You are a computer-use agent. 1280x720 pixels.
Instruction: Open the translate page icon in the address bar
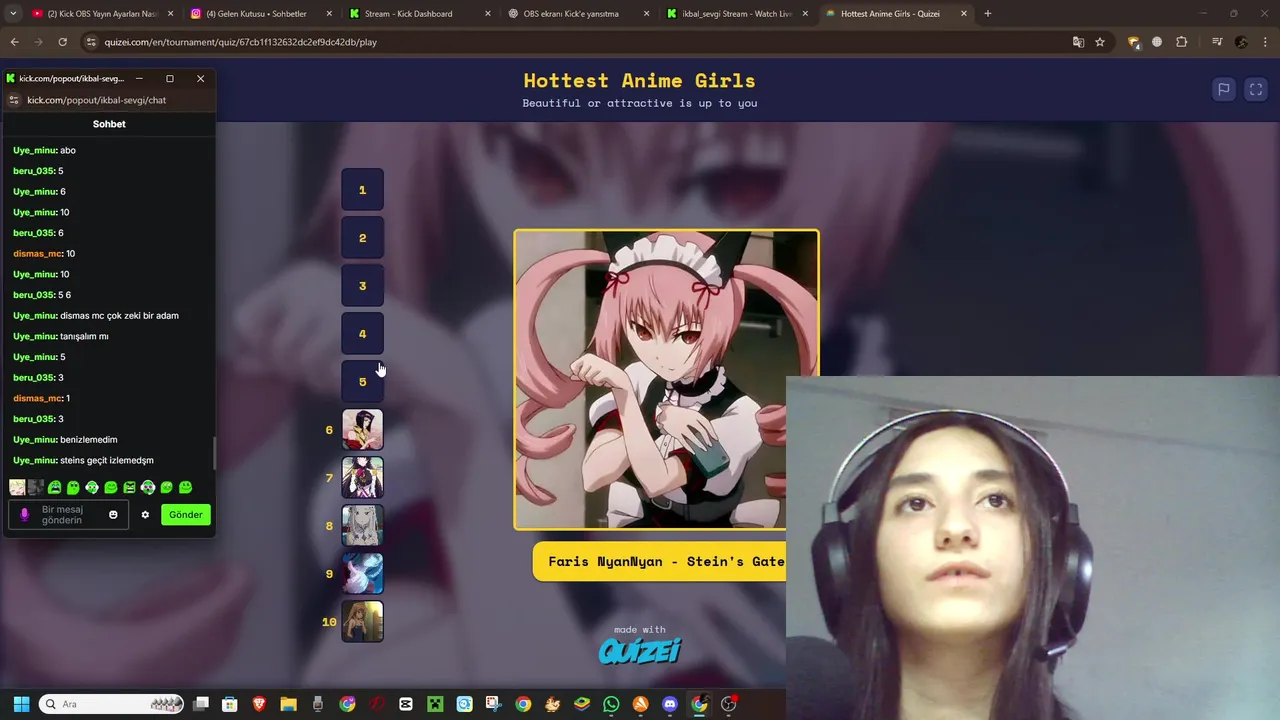coord(1078,42)
